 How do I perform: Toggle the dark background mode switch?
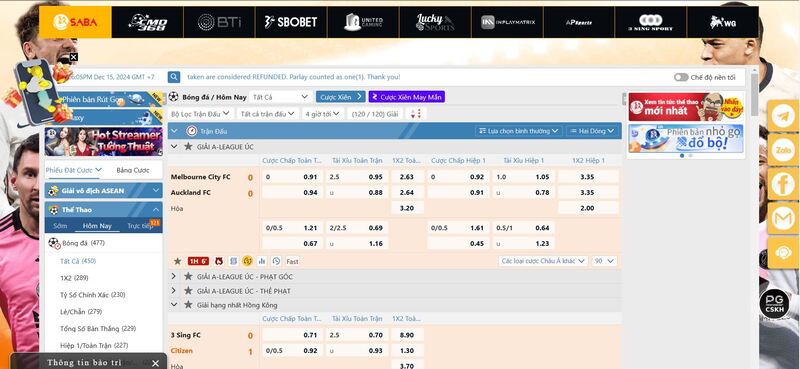(x=681, y=77)
